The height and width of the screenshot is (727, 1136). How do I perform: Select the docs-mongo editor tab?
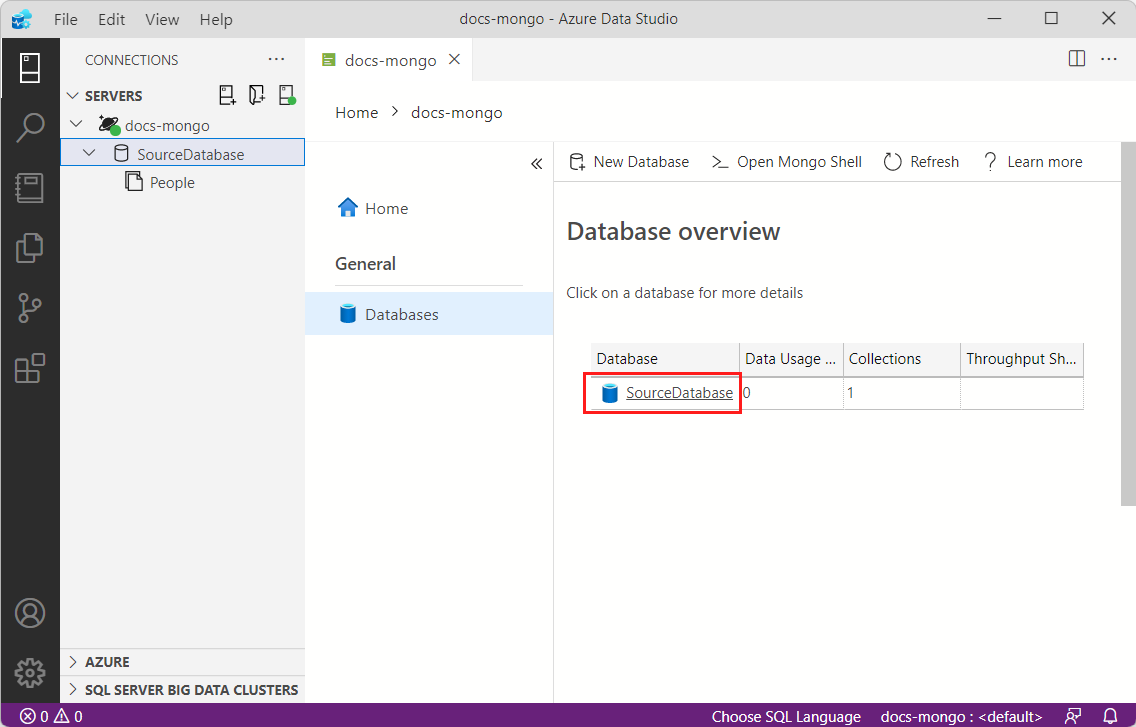point(390,60)
